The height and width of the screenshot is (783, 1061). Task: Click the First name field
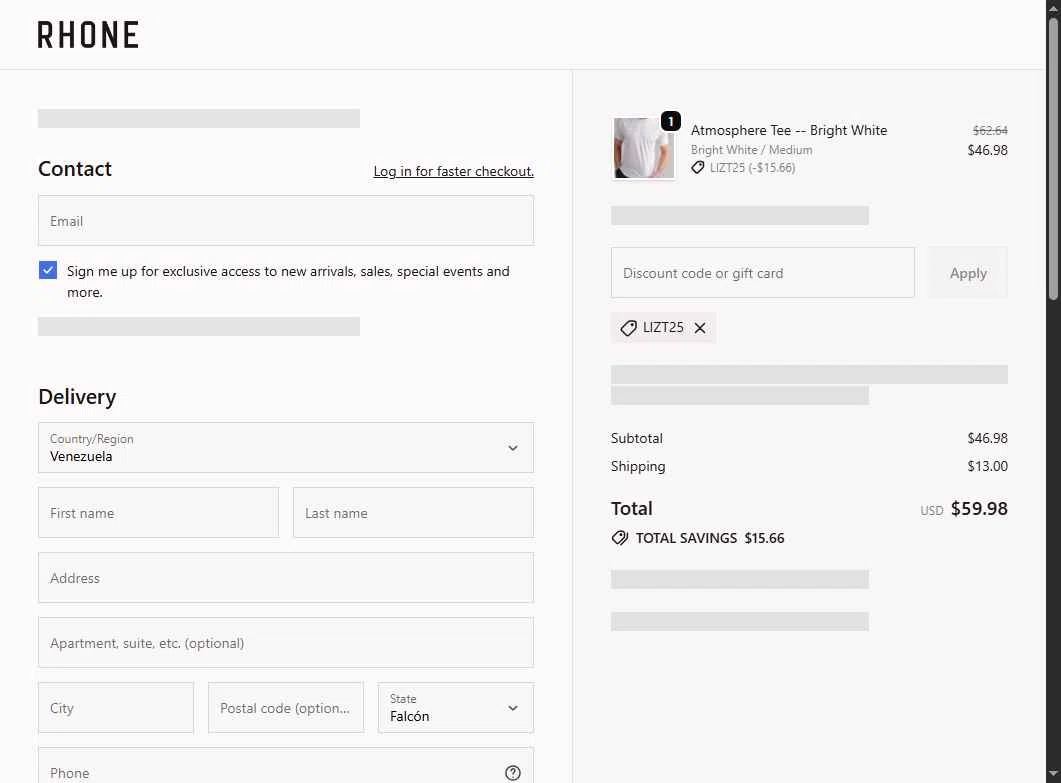click(158, 513)
